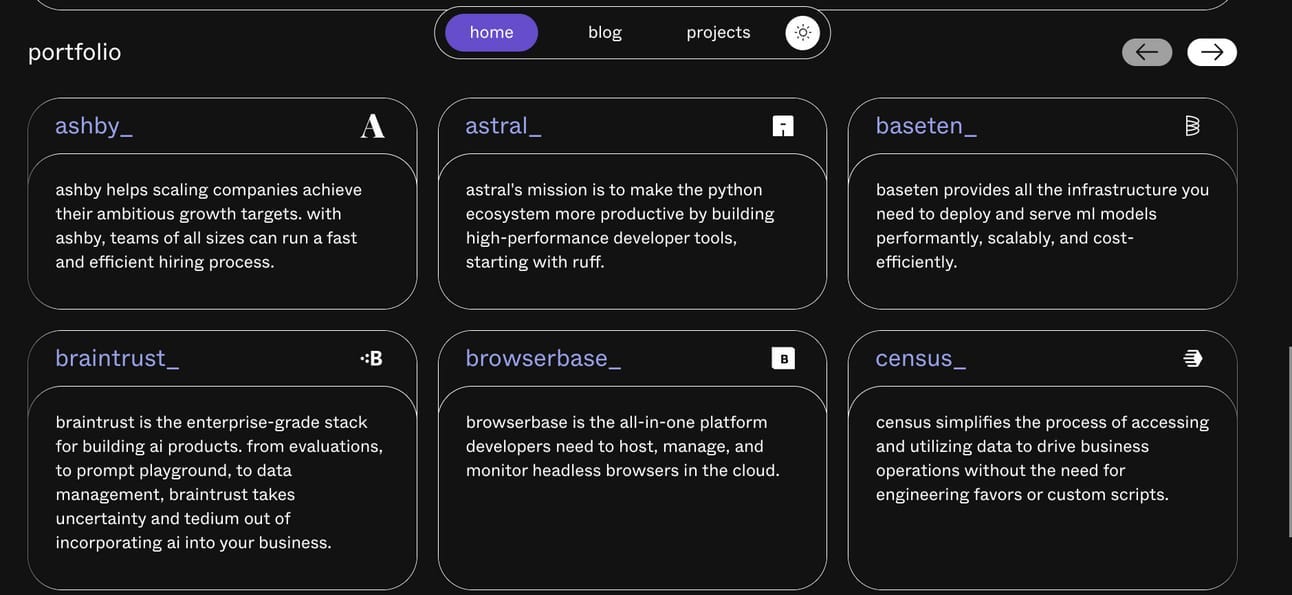This screenshot has height=595, width=1292.
Task: Click the browserbase headless browsers description
Action: [622, 446]
